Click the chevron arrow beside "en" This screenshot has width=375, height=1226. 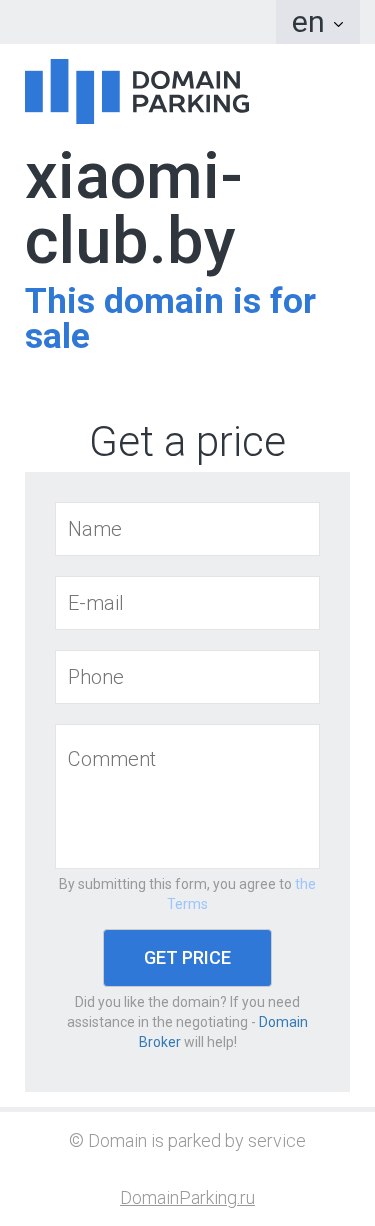coord(338,24)
